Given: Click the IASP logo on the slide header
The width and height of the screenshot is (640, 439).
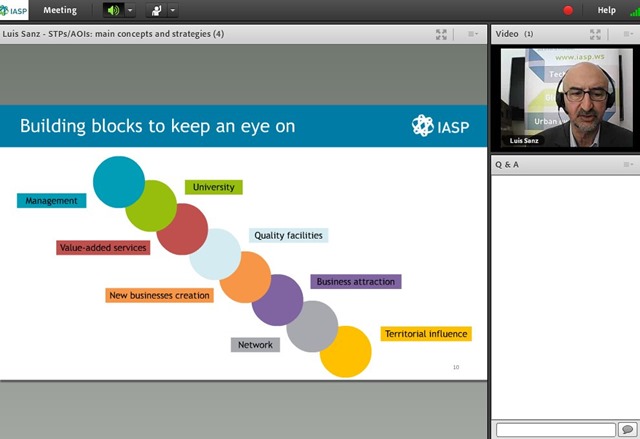Looking at the screenshot, I should [x=440, y=126].
